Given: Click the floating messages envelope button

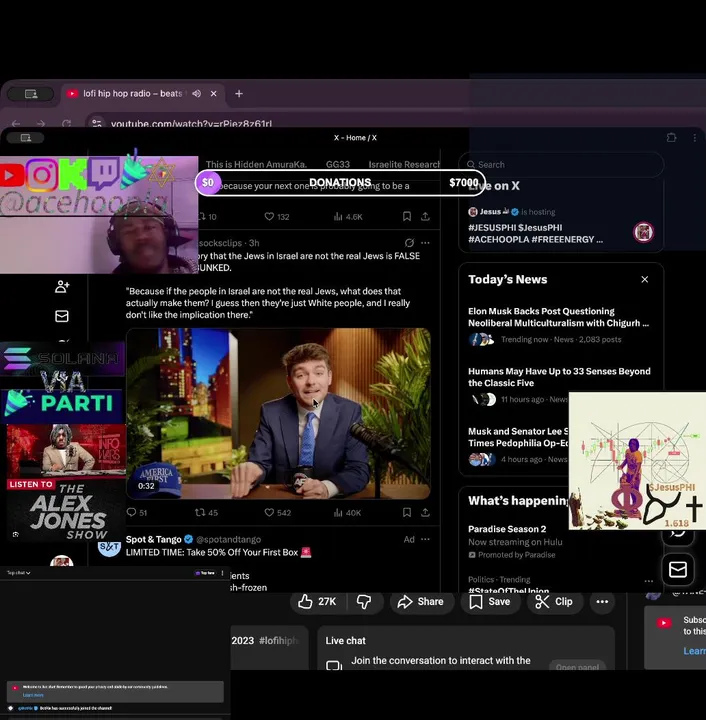Looking at the screenshot, I should click(x=678, y=569).
